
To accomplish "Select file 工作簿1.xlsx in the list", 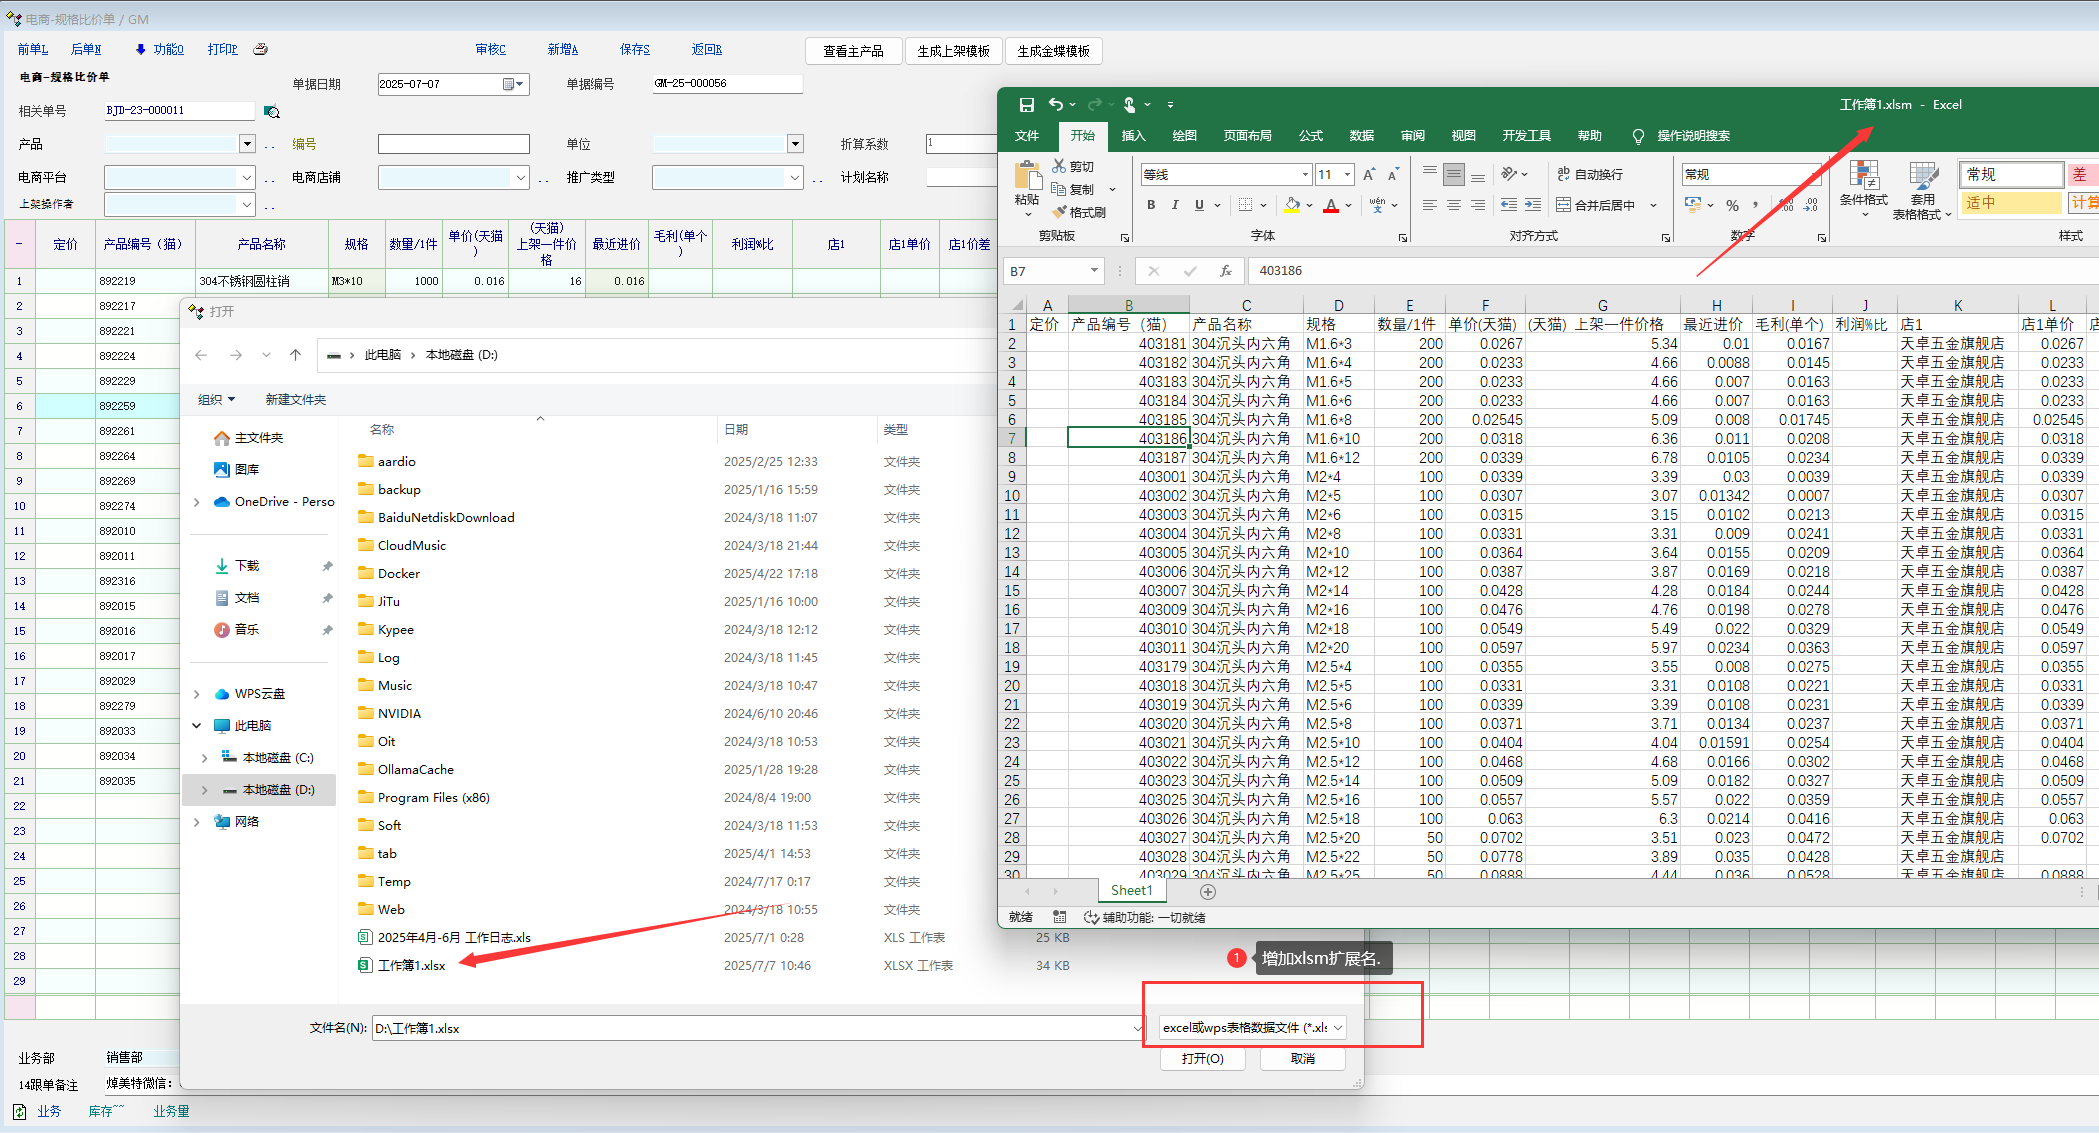I will tap(411, 966).
